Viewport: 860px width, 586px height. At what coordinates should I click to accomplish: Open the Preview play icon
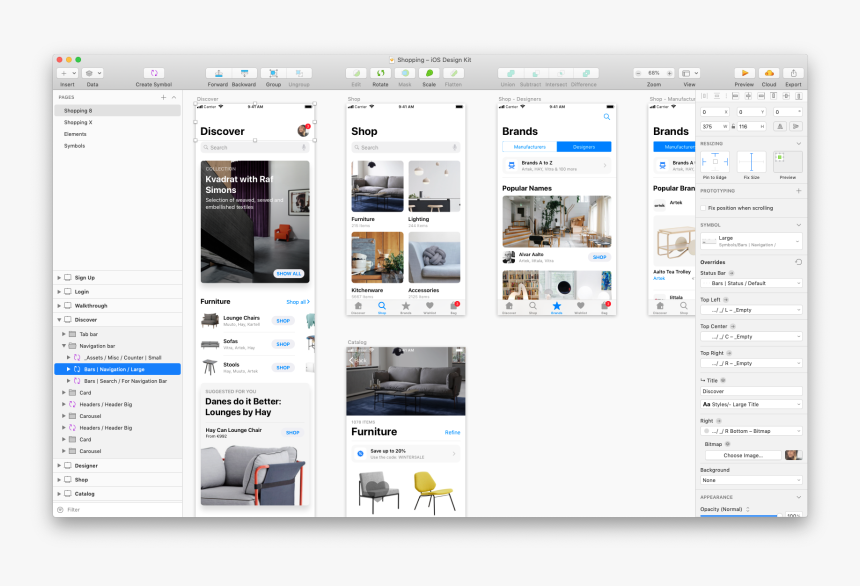(x=744, y=73)
